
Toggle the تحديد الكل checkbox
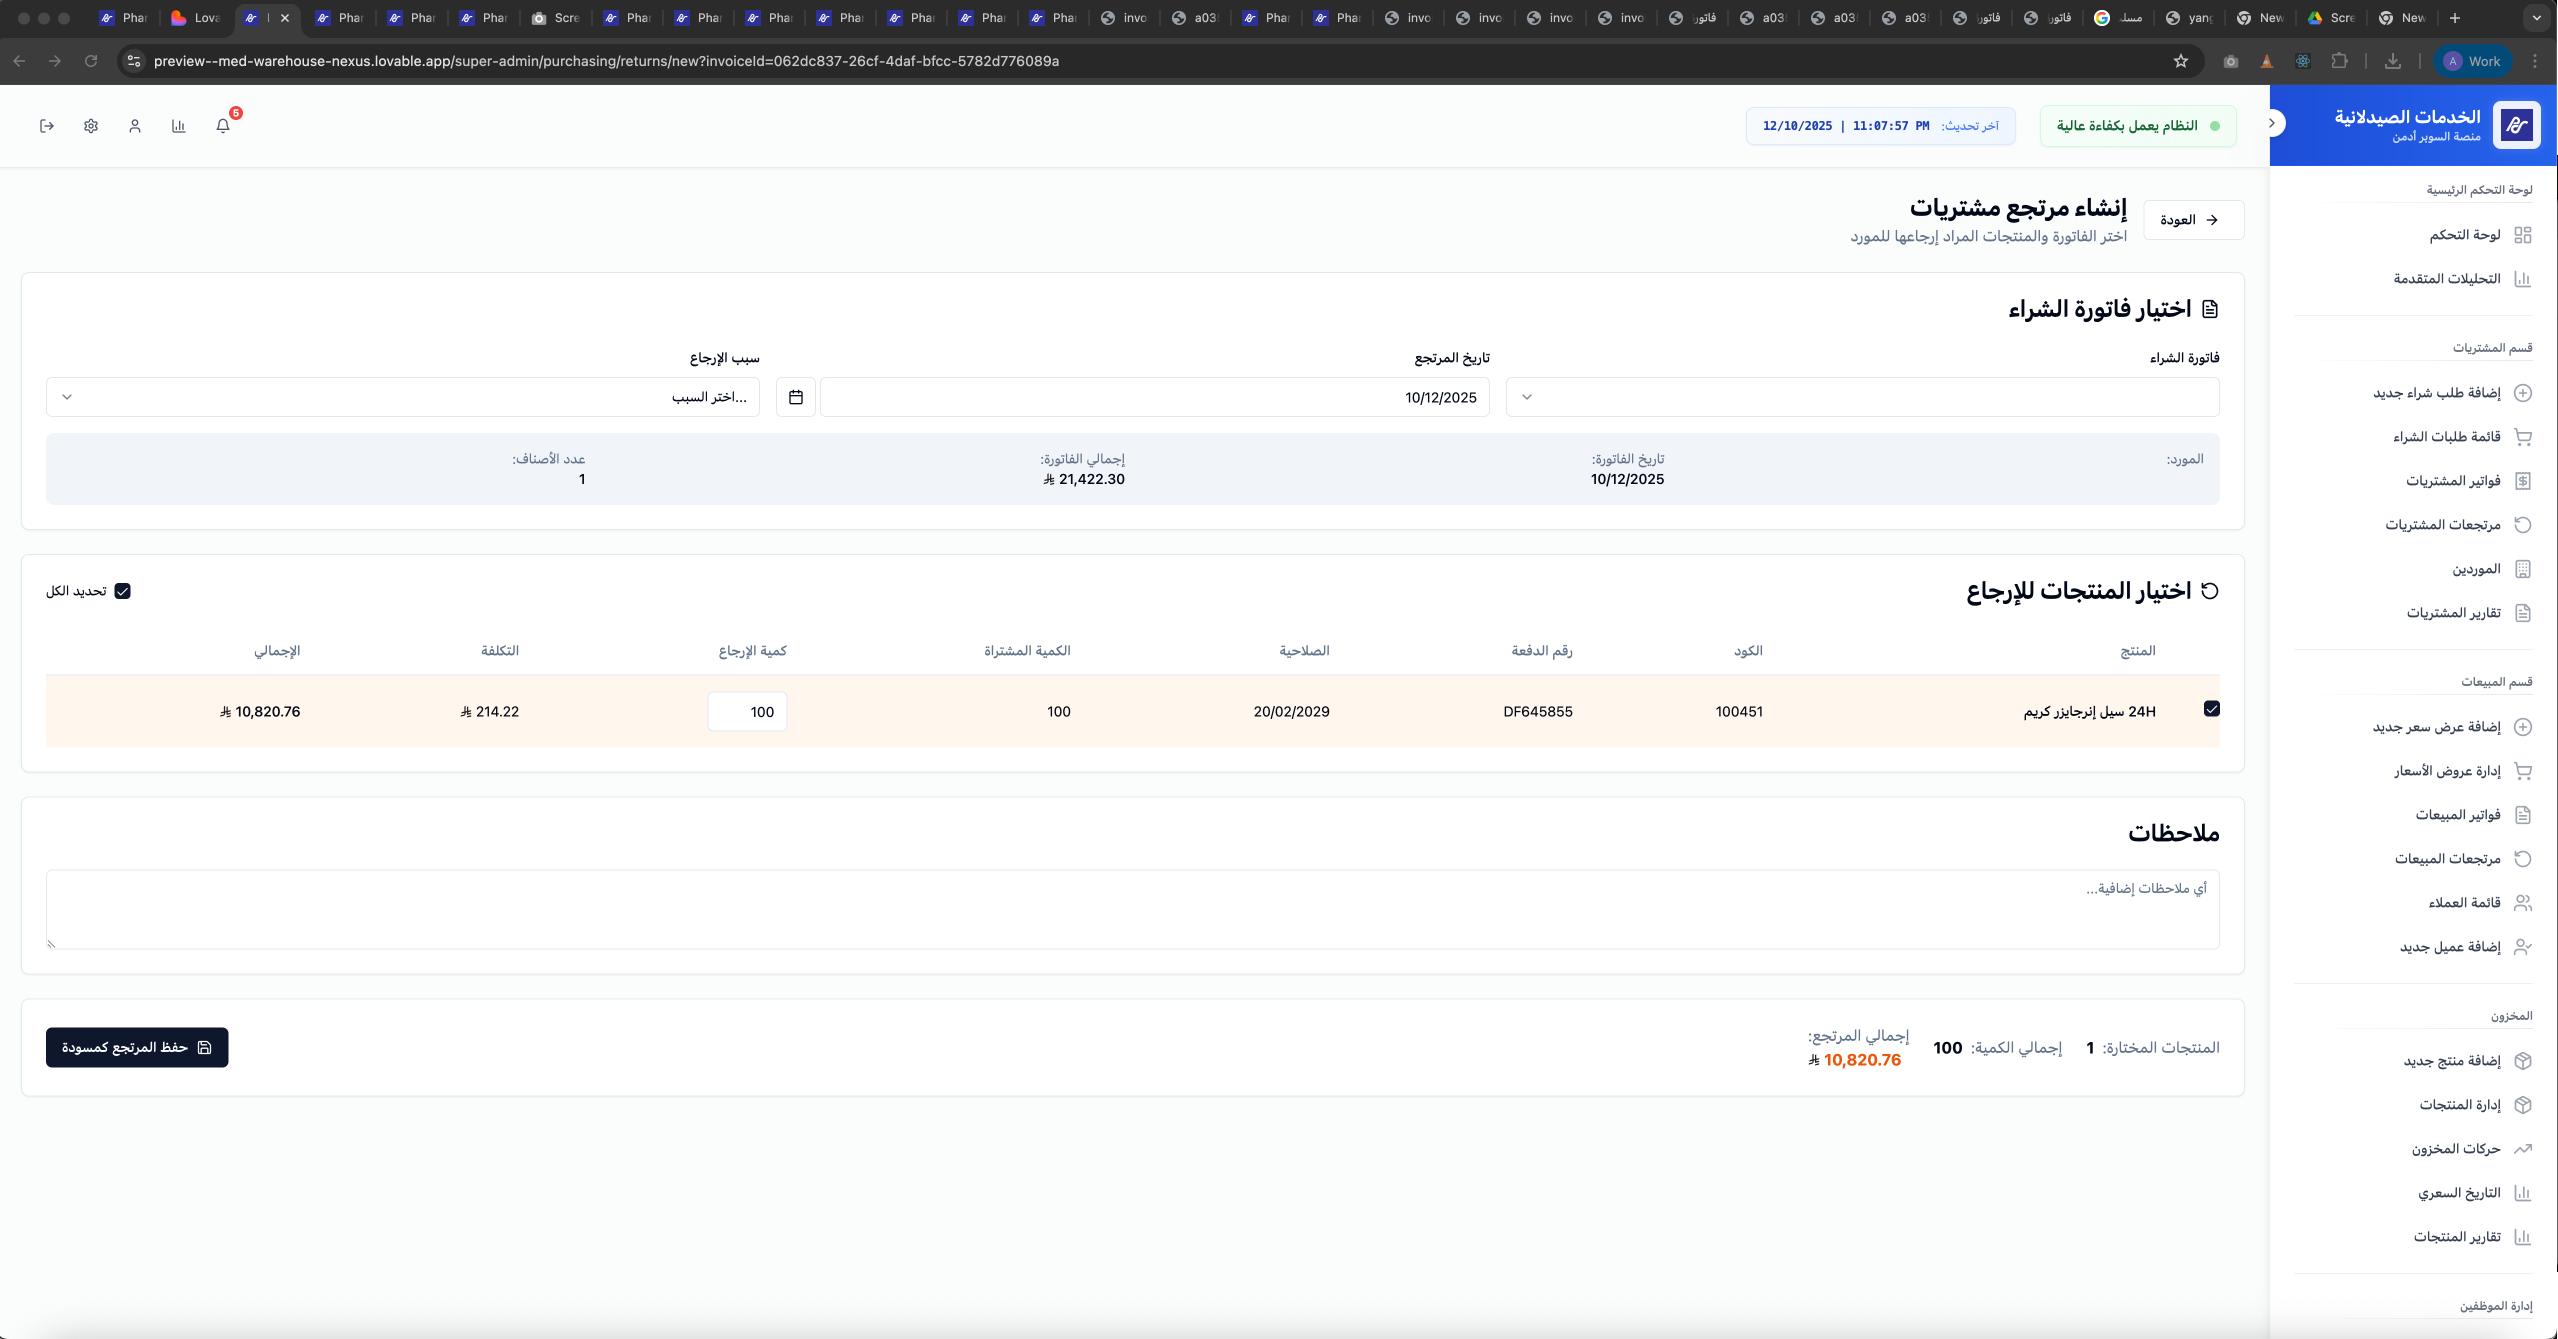click(x=122, y=591)
